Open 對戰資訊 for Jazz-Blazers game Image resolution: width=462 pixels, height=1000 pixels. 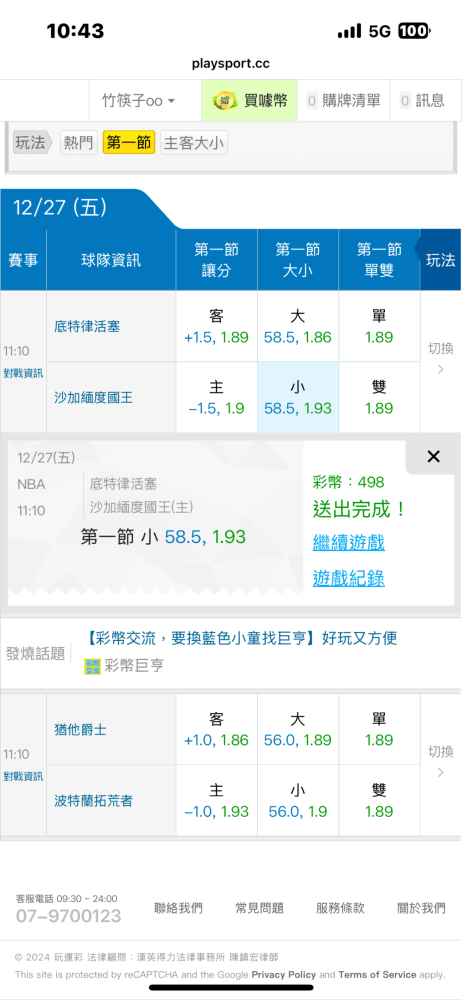pyautogui.click(x=23, y=777)
